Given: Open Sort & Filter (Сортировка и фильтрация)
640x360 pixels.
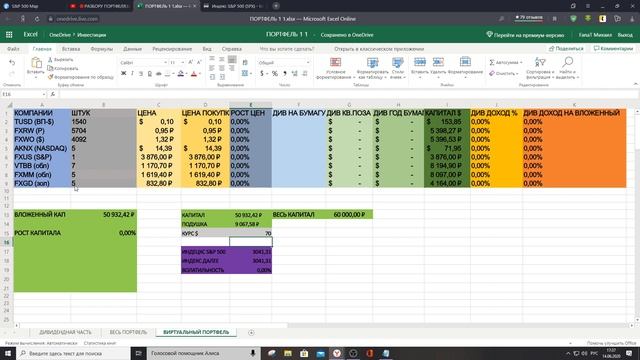Looking at the screenshot, I should pos(540,68).
